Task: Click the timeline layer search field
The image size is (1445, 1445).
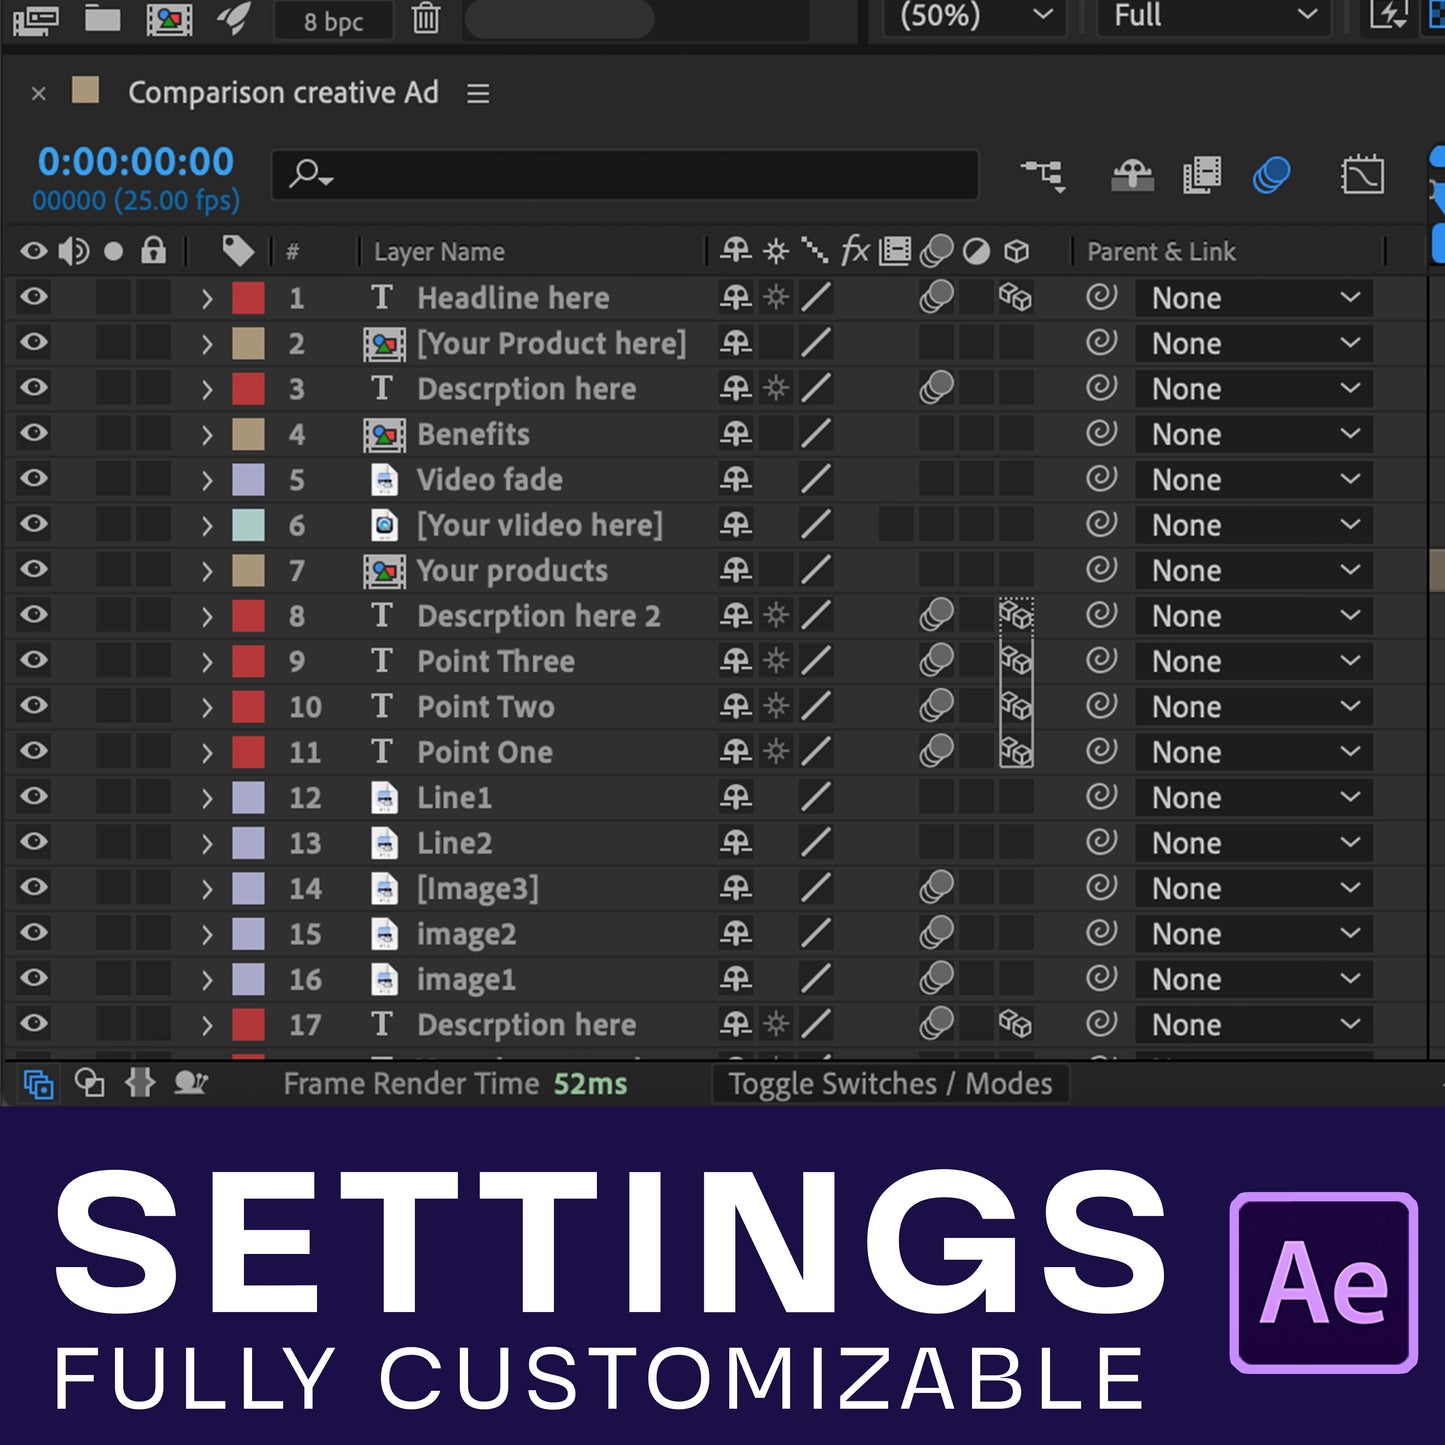Action: [x=625, y=175]
